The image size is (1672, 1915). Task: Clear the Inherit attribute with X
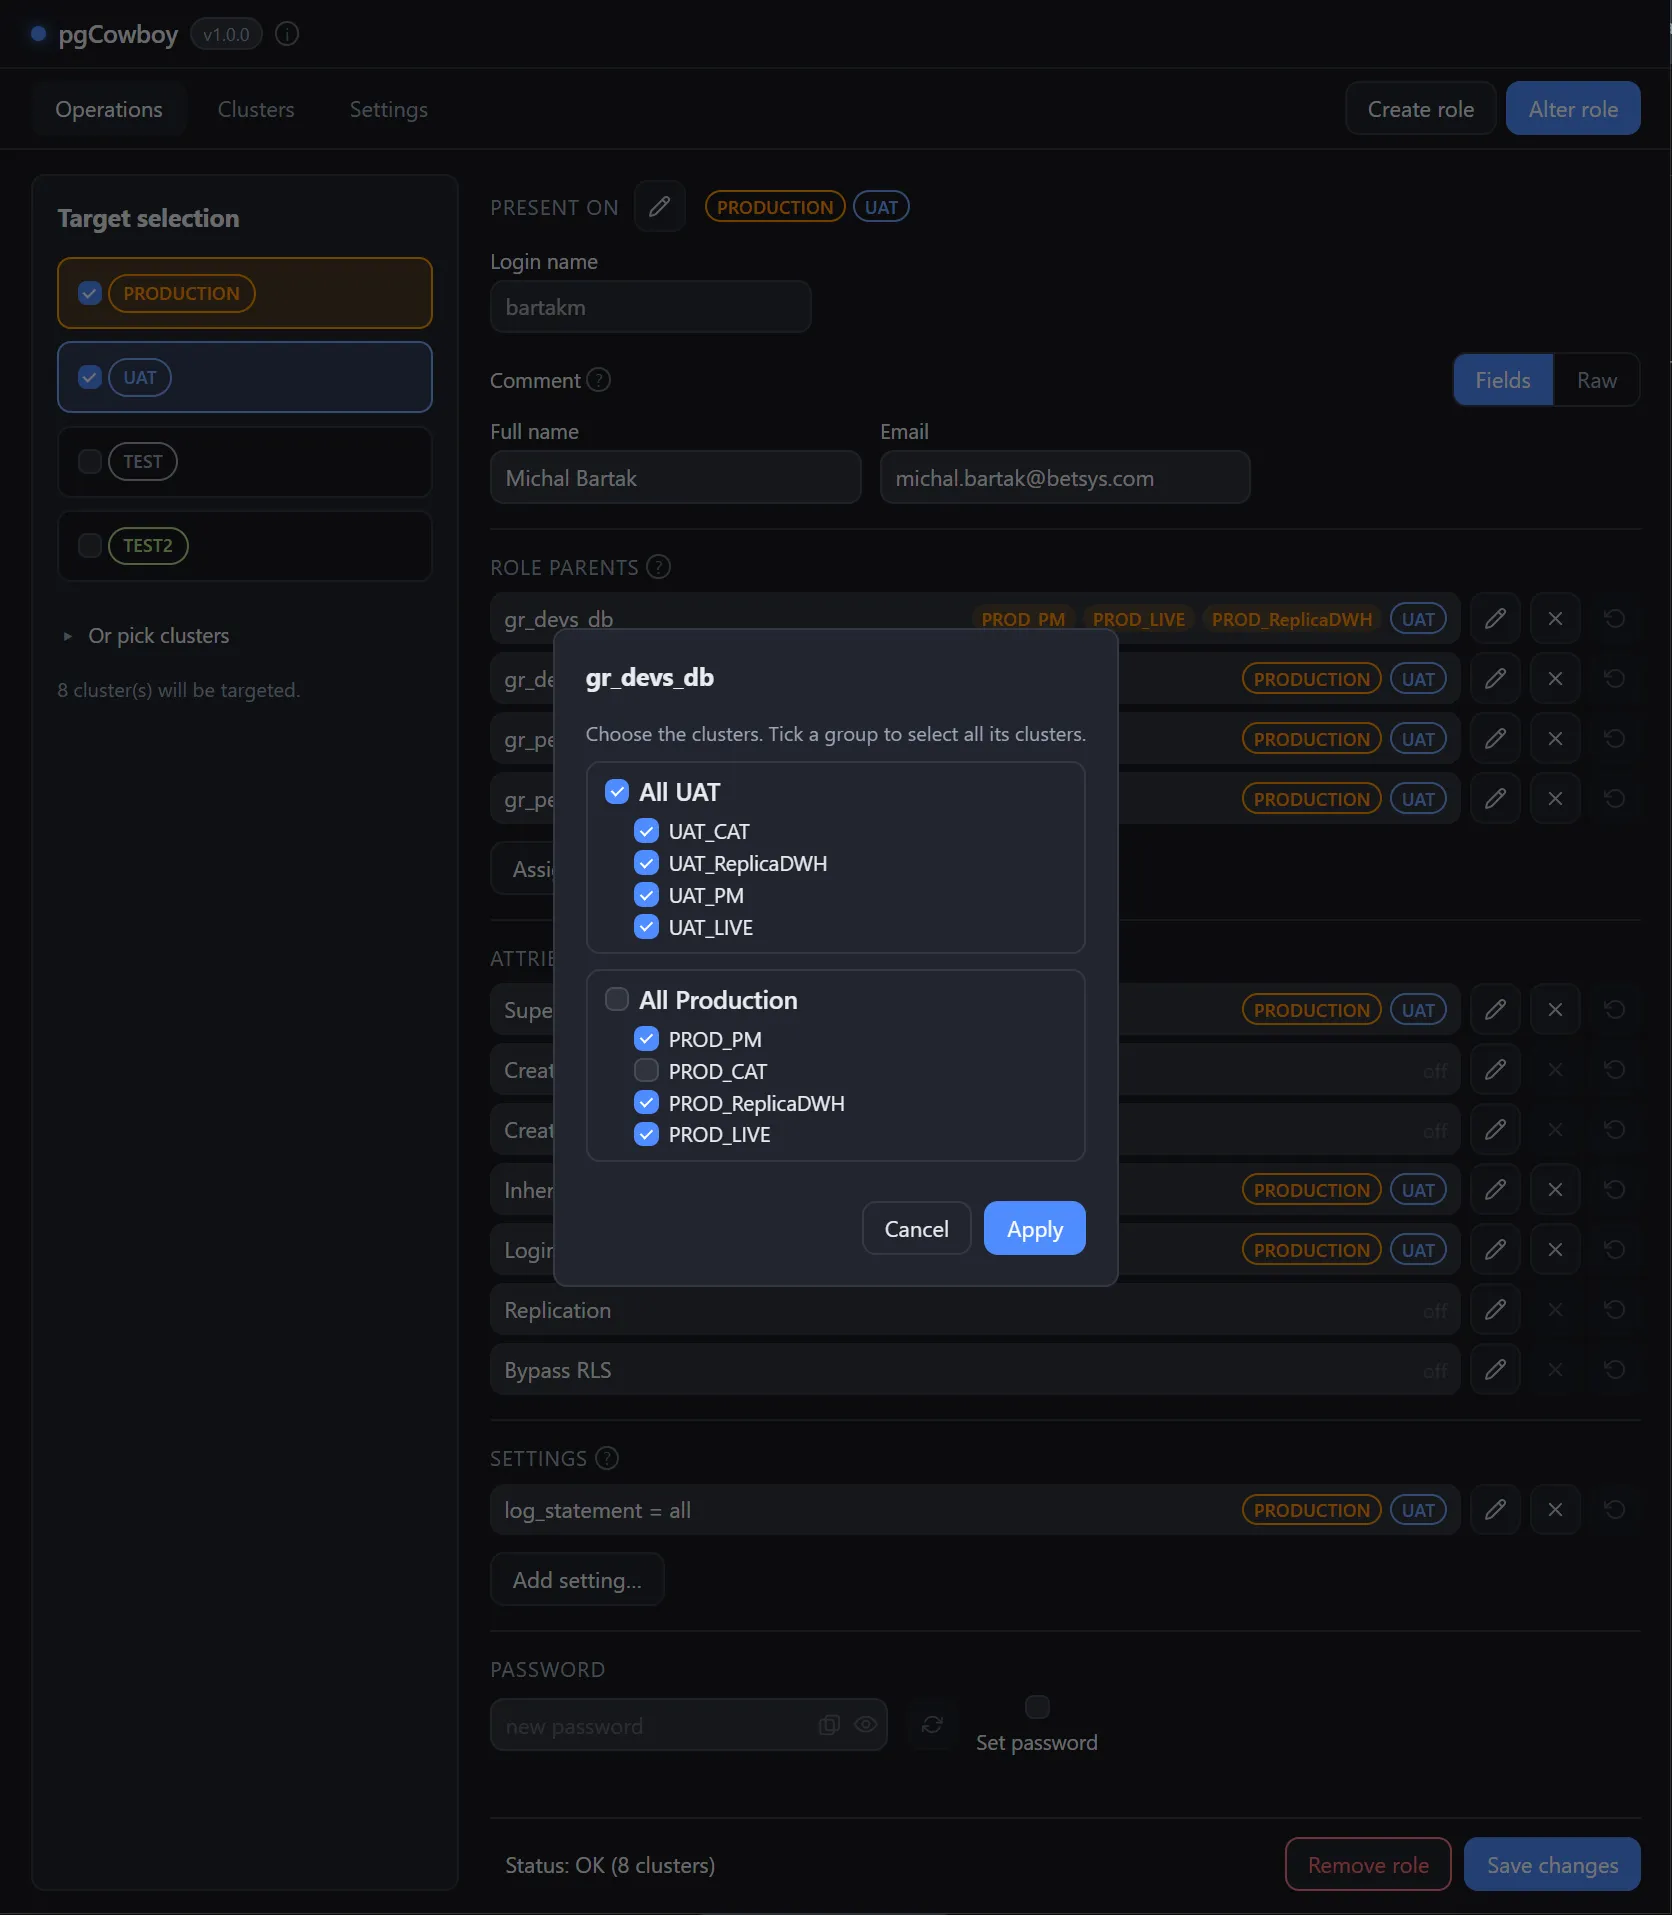[x=1555, y=1189]
